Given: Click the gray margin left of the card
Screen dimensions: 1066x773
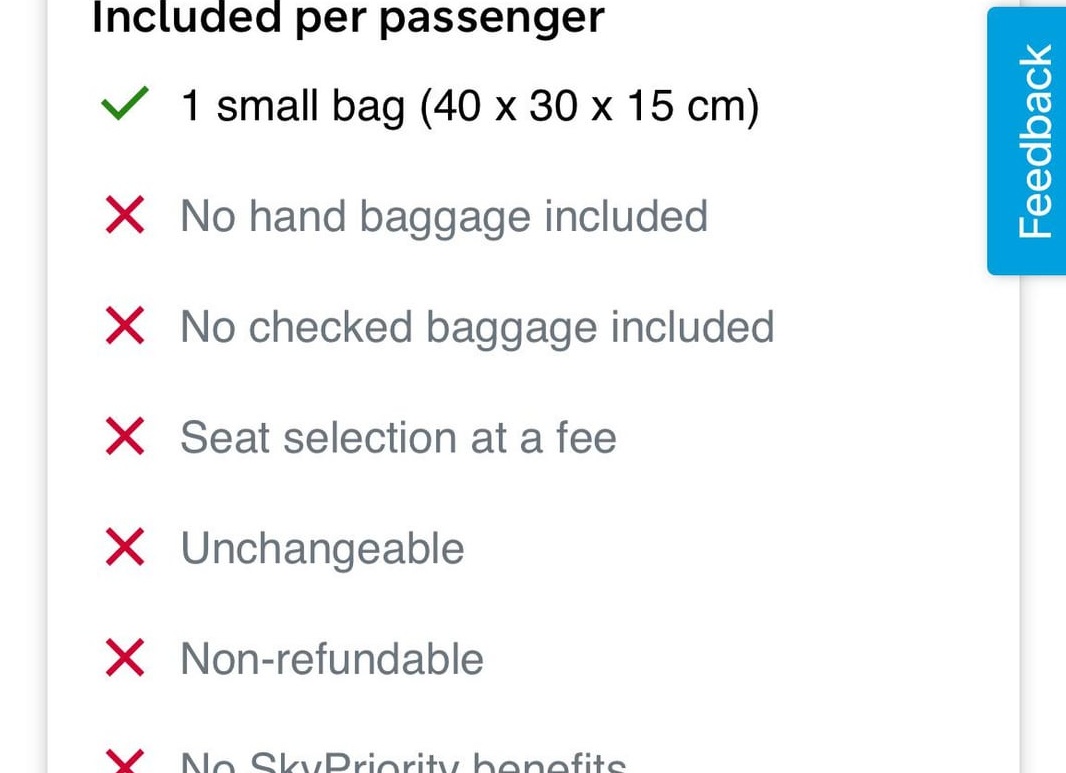Looking at the screenshot, I should click(22, 400).
